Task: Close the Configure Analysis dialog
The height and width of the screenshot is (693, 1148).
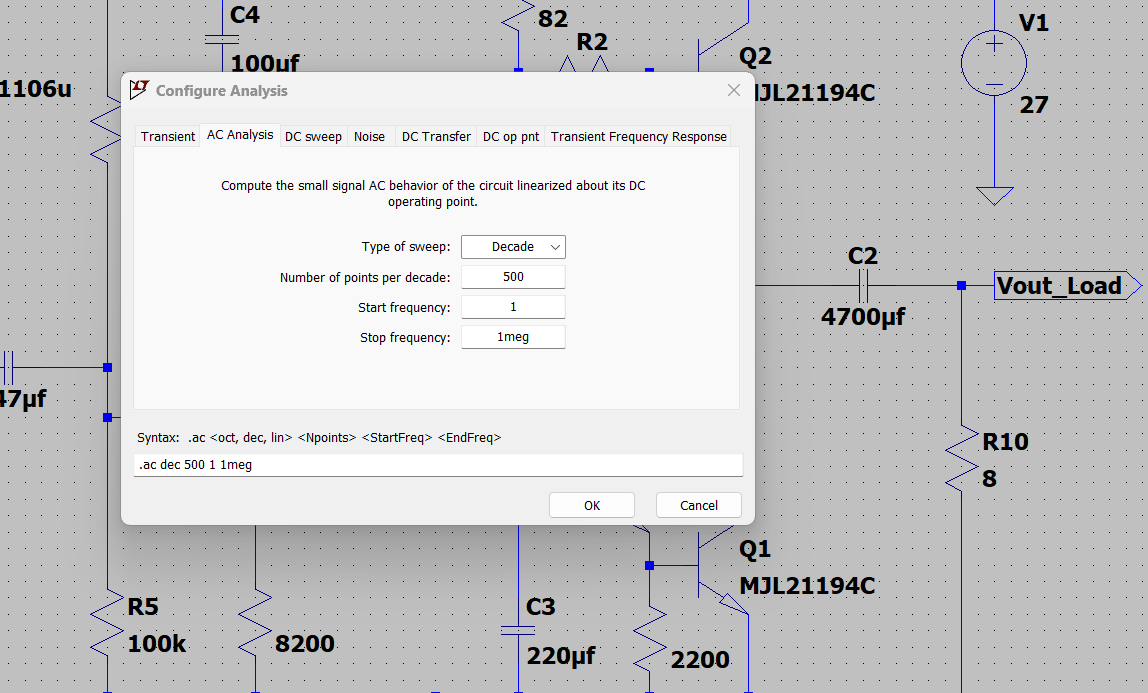Action: pyautogui.click(x=734, y=90)
